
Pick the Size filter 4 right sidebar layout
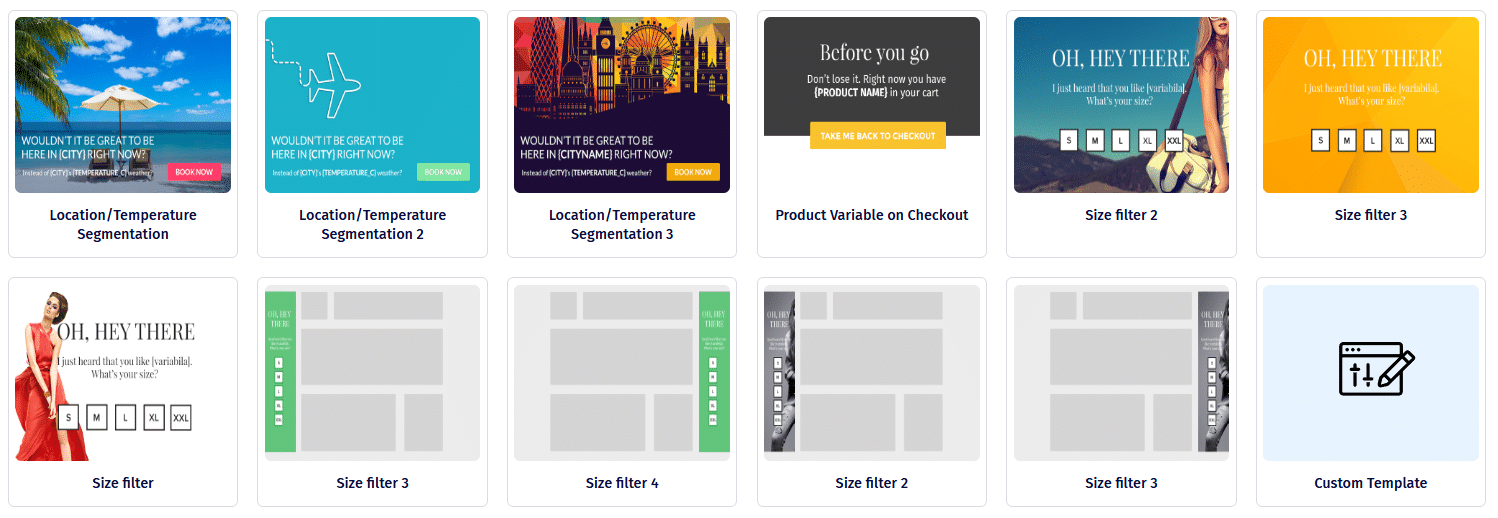622,373
